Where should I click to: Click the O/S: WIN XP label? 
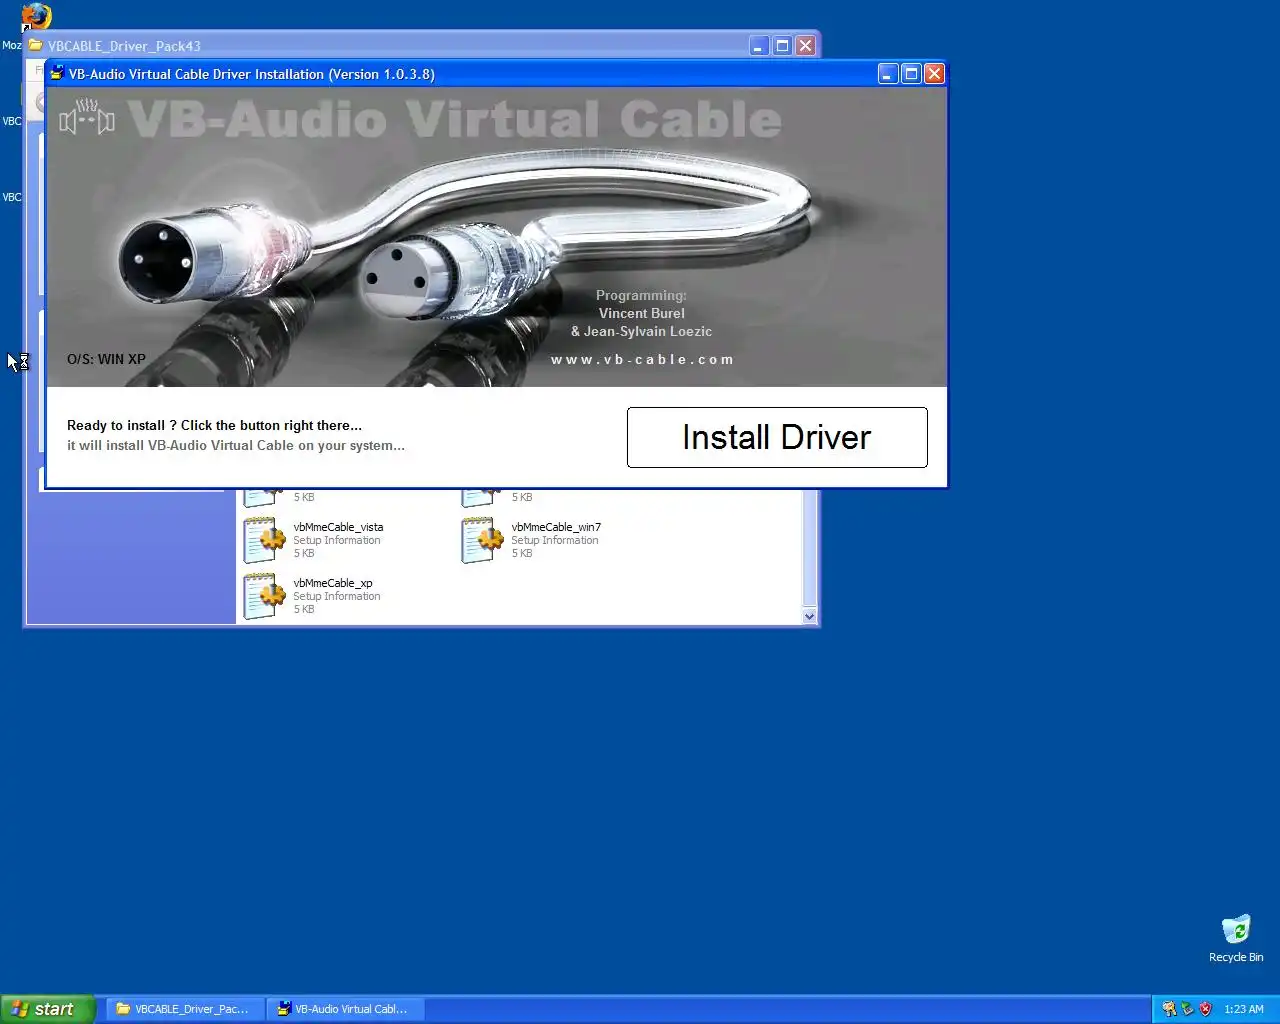[106, 359]
